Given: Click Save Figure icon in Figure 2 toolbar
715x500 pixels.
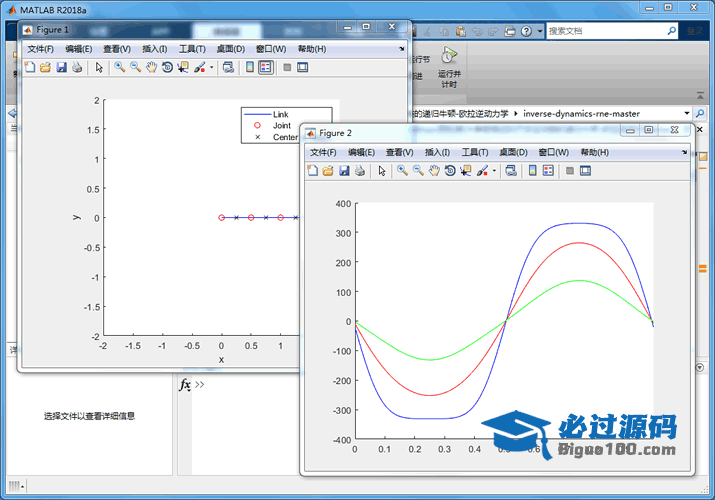Looking at the screenshot, I should [344, 171].
